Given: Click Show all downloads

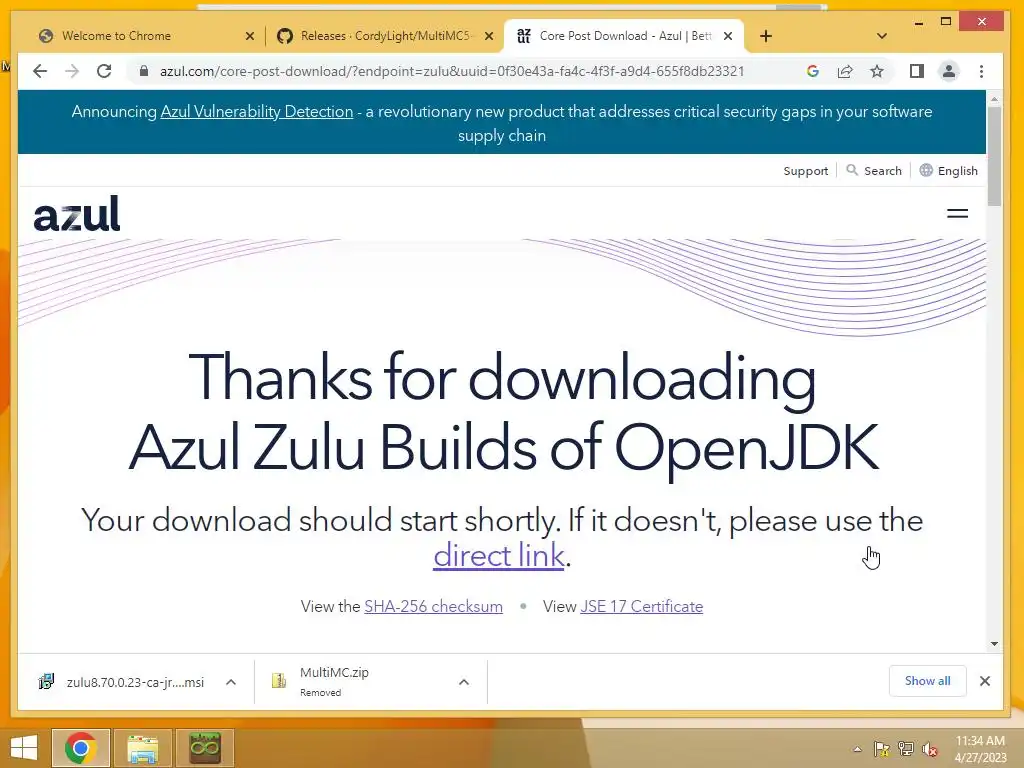Looking at the screenshot, I should pos(927,681).
